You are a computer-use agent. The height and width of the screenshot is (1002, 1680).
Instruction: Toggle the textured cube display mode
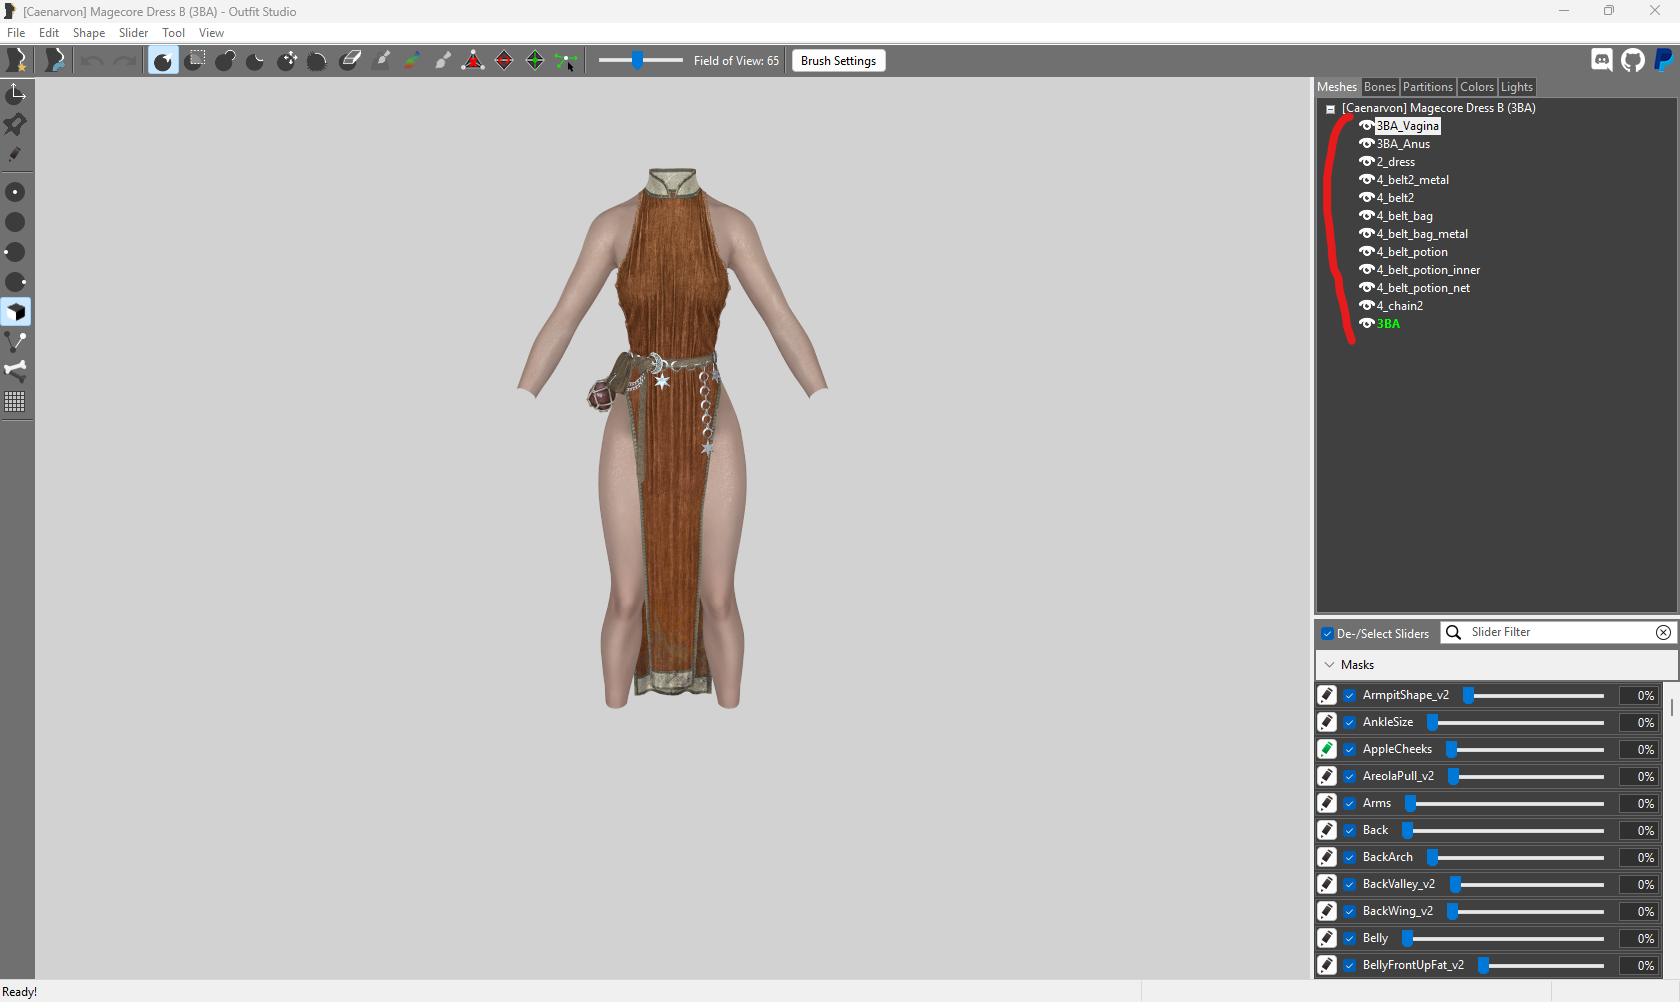16,312
